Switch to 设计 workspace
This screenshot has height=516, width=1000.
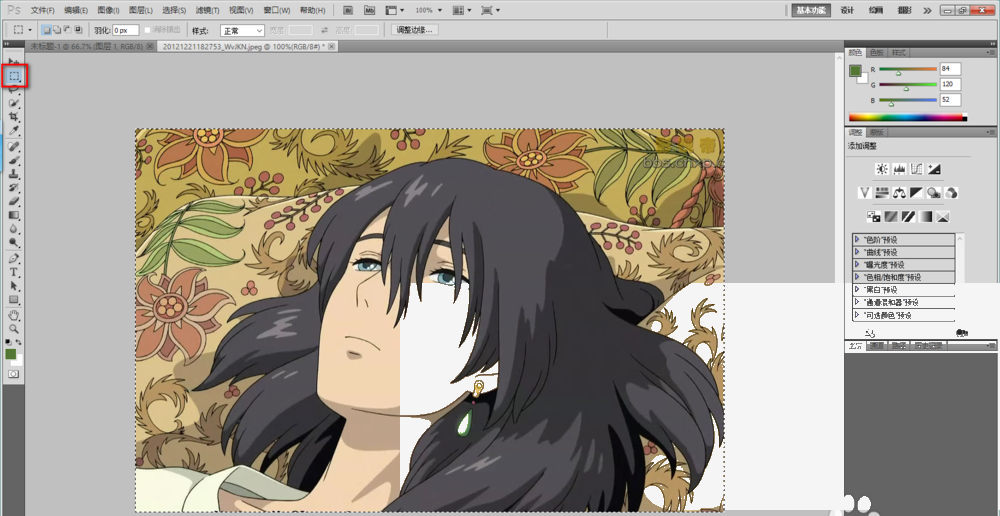click(847, 10)
